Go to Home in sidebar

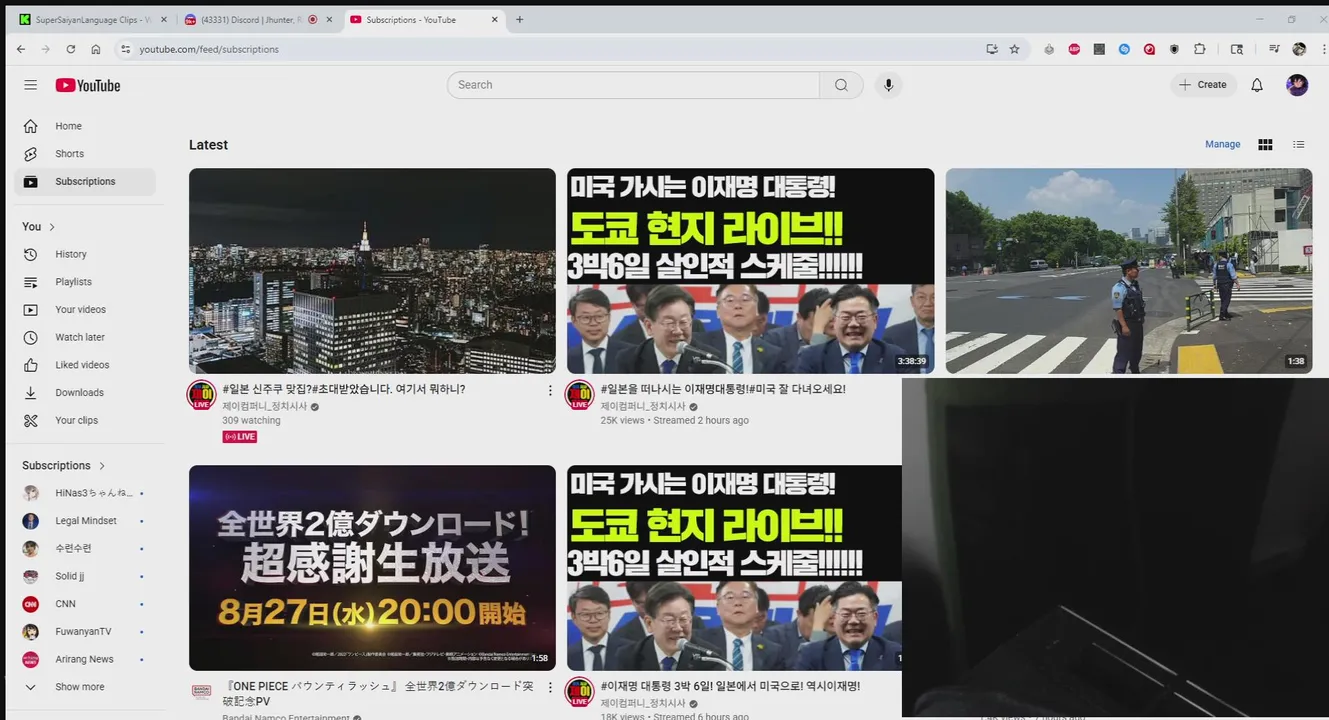(x=85, y=126)
